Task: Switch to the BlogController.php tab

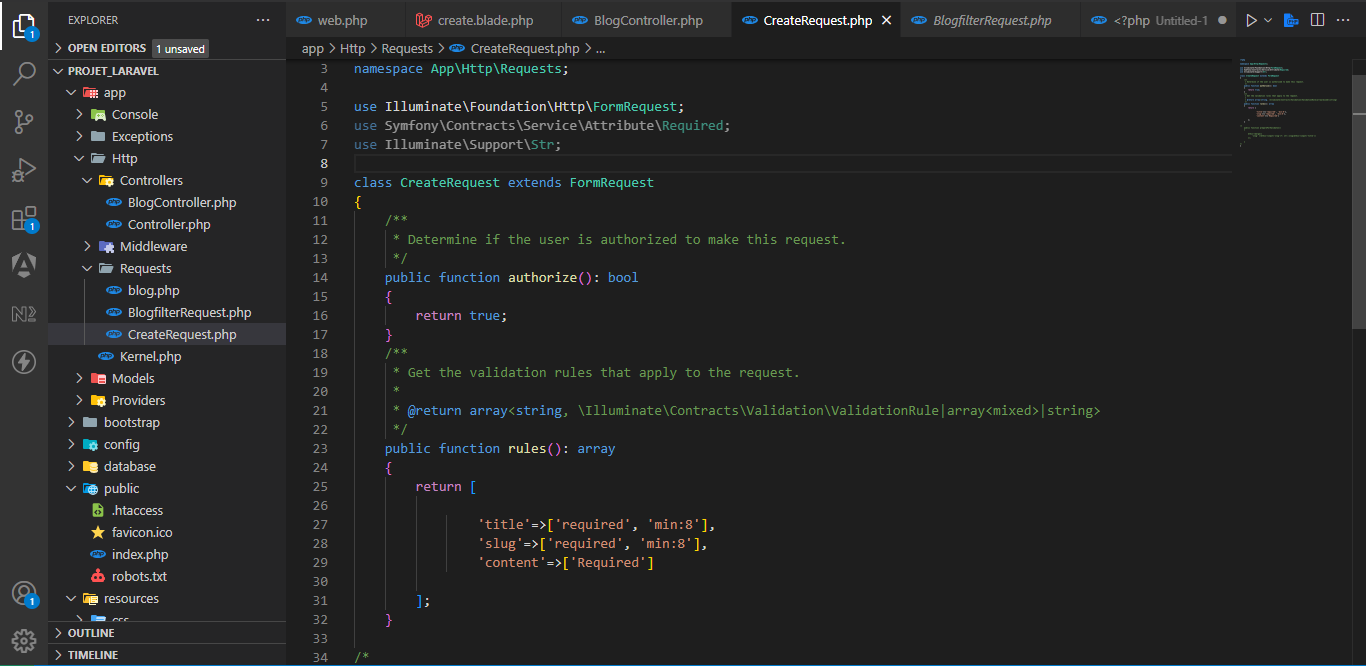Action: (647, 21)
